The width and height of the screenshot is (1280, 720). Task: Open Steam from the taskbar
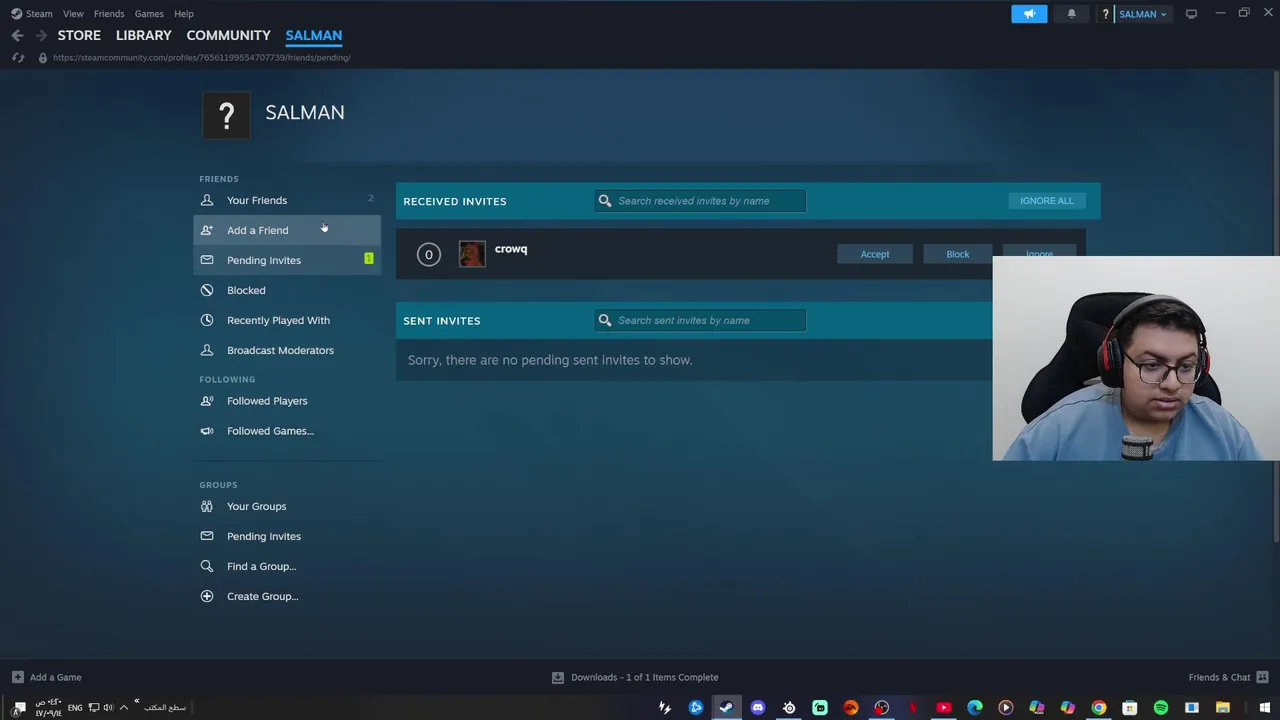[727, 708]
